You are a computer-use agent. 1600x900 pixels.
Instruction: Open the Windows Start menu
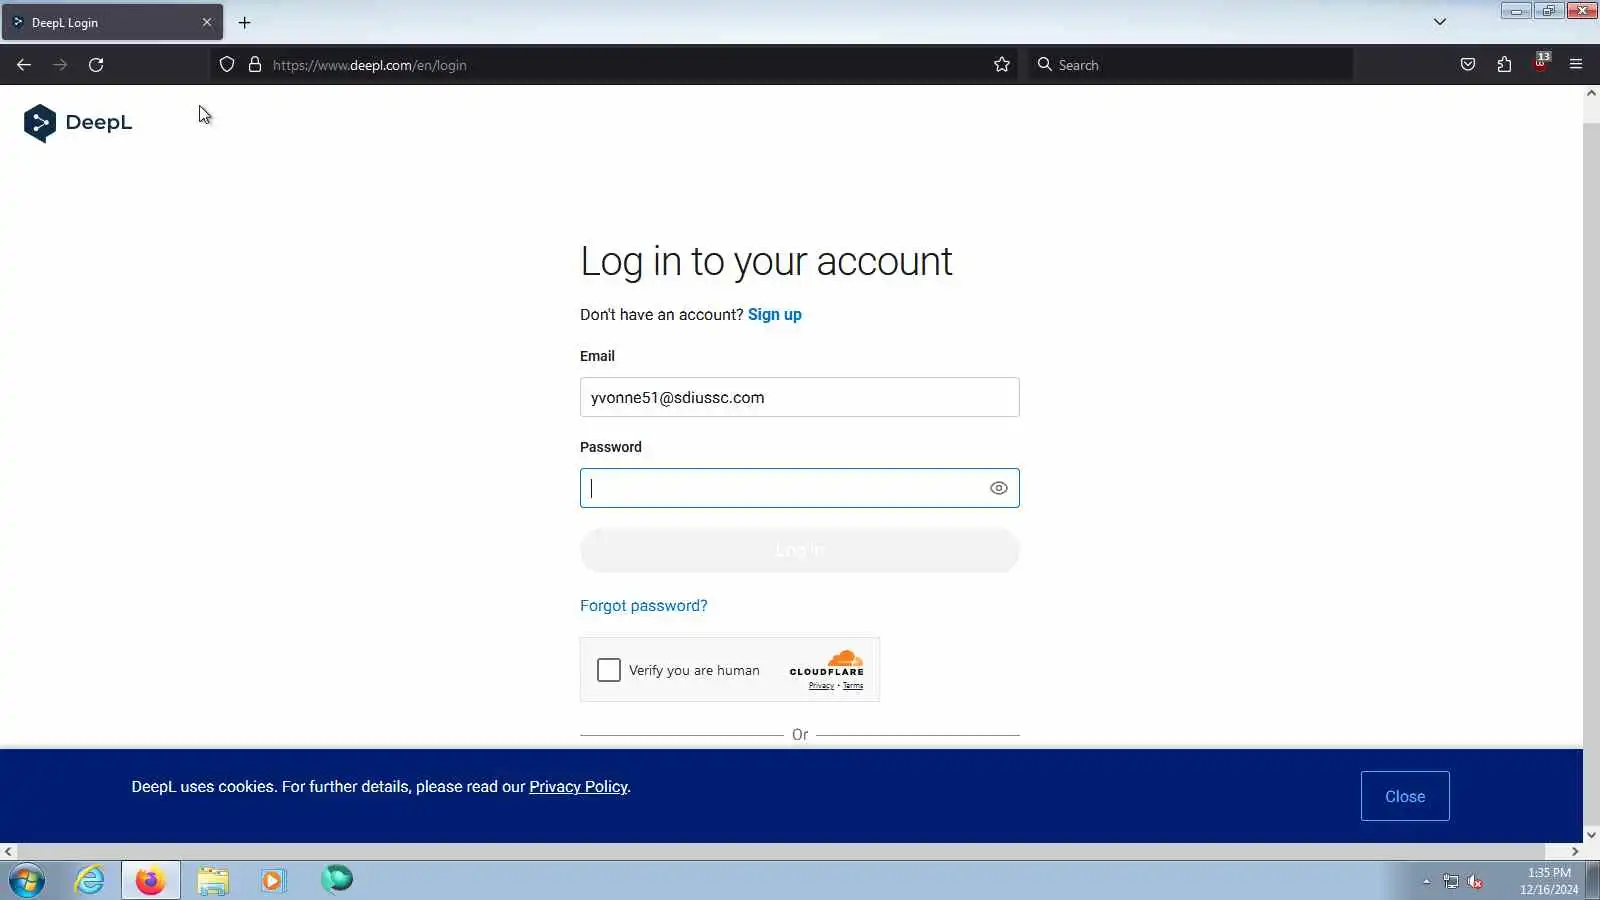[x=27, y=881]
